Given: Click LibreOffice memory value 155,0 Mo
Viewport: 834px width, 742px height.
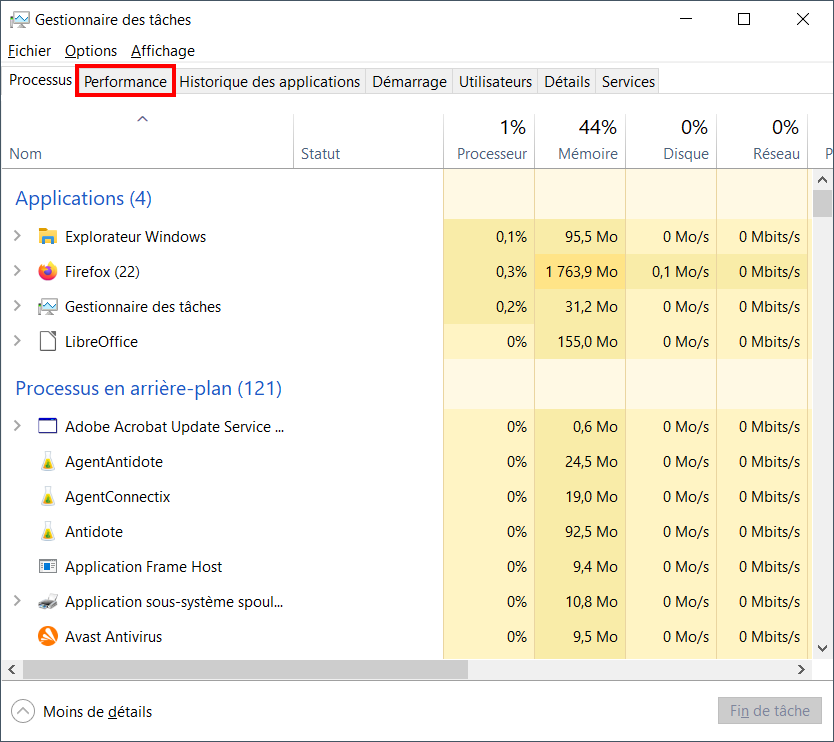Looking at the screenshot, I should tap(587, 341).
